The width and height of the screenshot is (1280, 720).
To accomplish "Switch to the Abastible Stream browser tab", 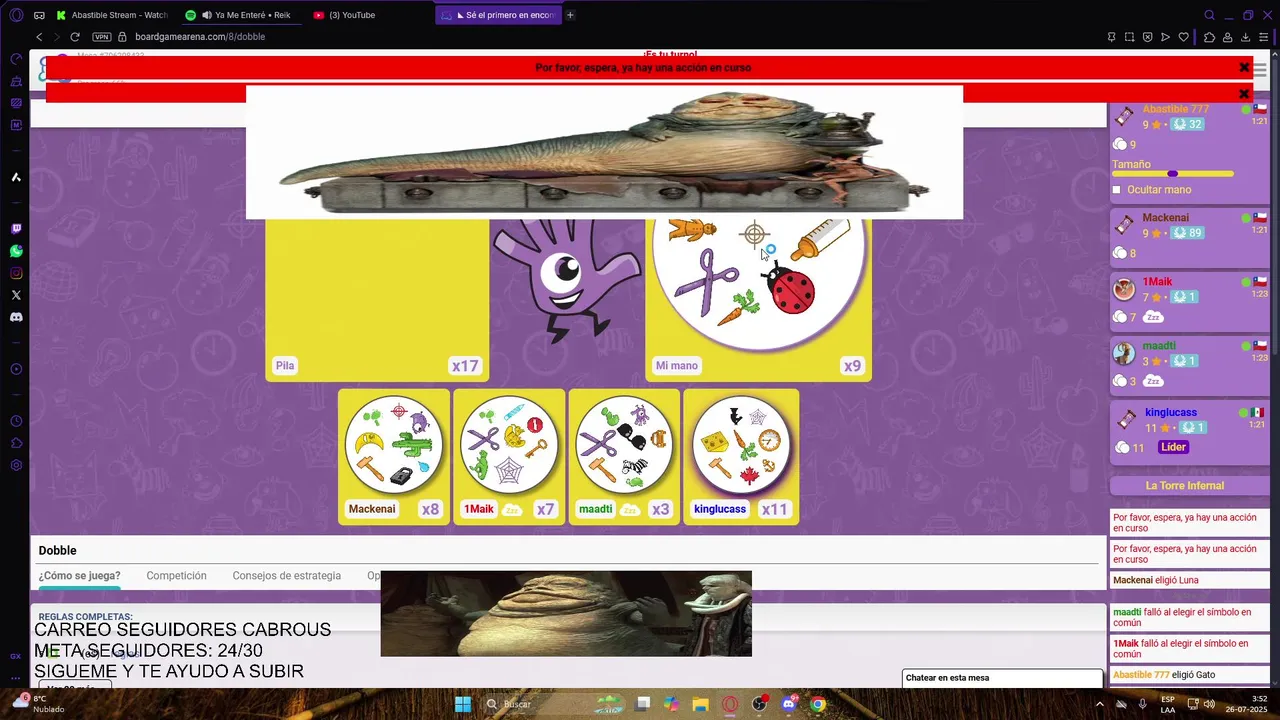I will [112, 15].
